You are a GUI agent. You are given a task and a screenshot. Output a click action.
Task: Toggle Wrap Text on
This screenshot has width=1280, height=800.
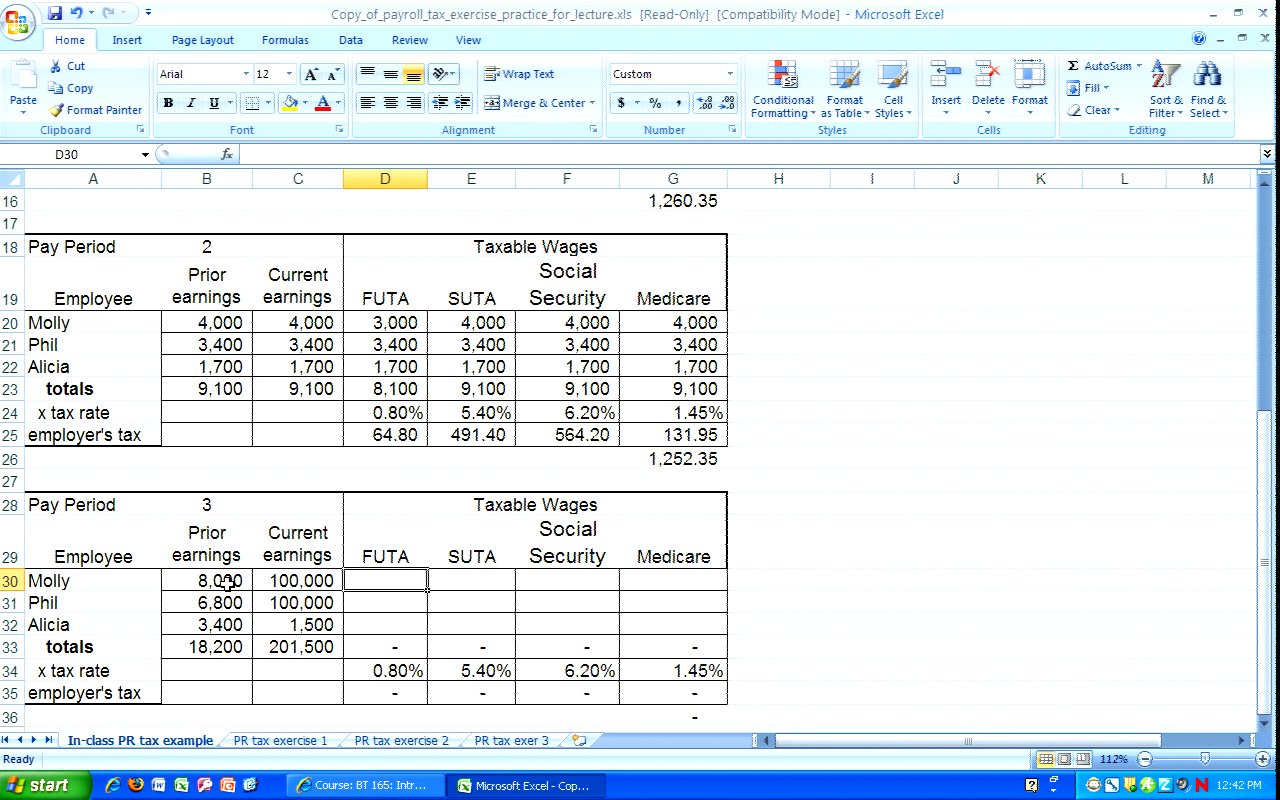(518, 74)
